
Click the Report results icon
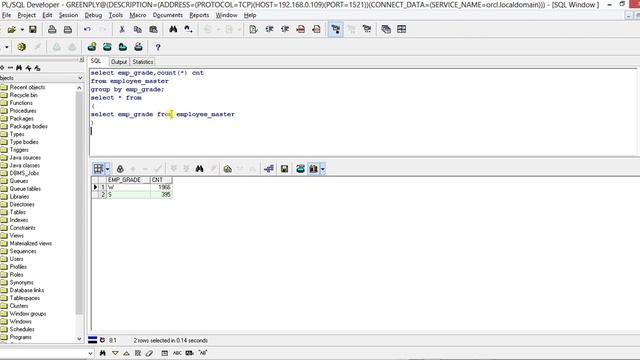point(313,169)
